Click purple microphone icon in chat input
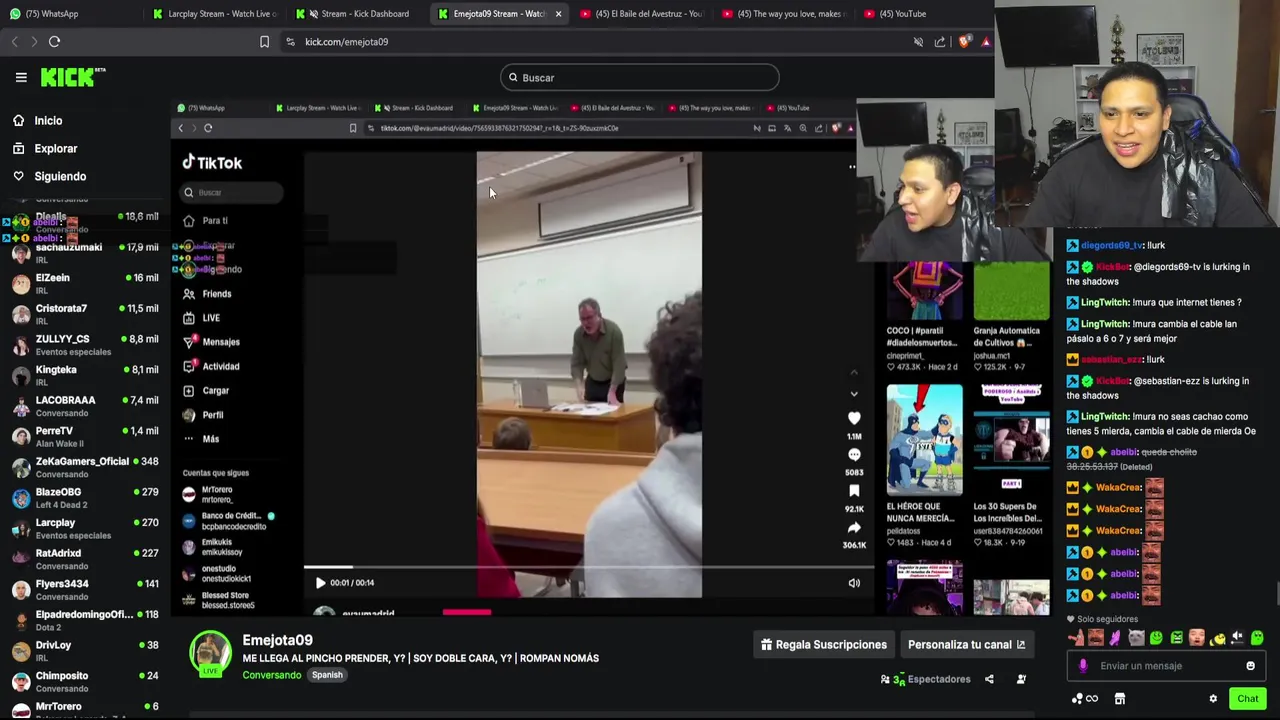 (x=1083, y=666)
